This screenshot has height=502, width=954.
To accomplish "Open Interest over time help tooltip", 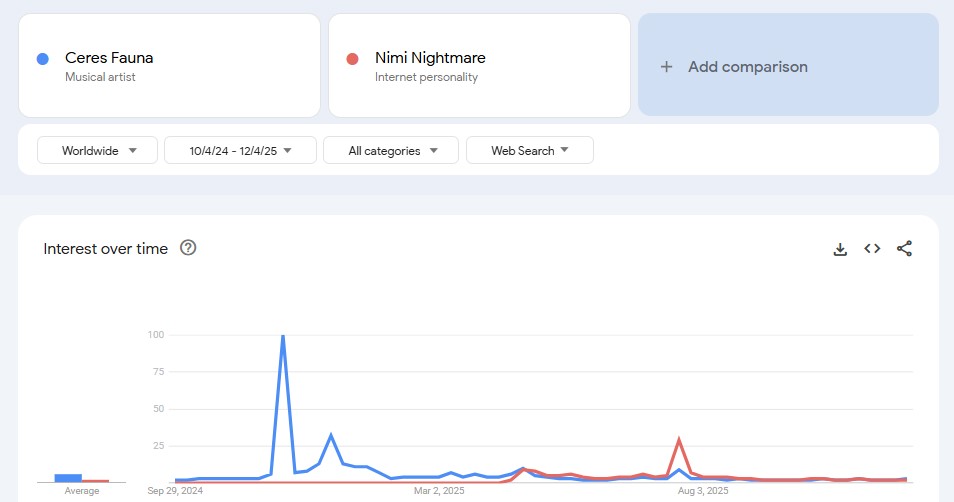I will [188, 248].
